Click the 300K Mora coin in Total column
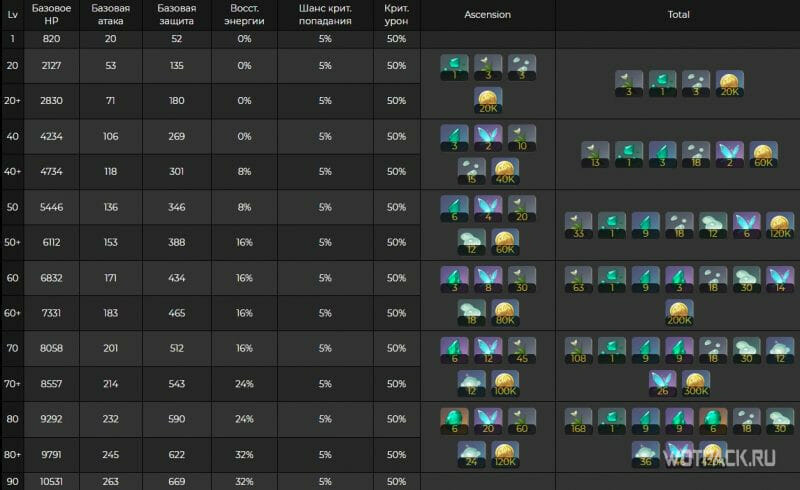The image size is (800, 490). (x=696, y=383)
